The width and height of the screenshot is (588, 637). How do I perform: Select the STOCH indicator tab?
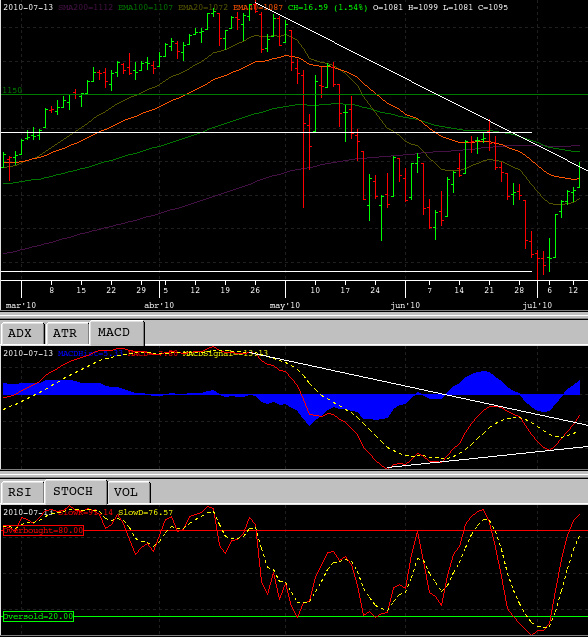[76, 492]
